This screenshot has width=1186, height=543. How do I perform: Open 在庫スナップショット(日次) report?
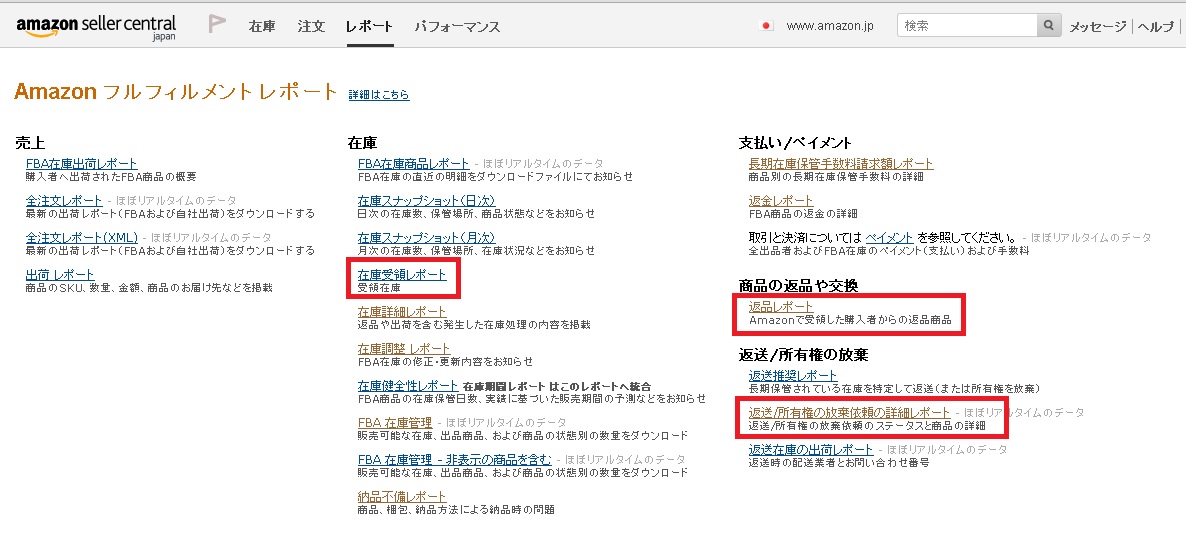click(427, 200)
